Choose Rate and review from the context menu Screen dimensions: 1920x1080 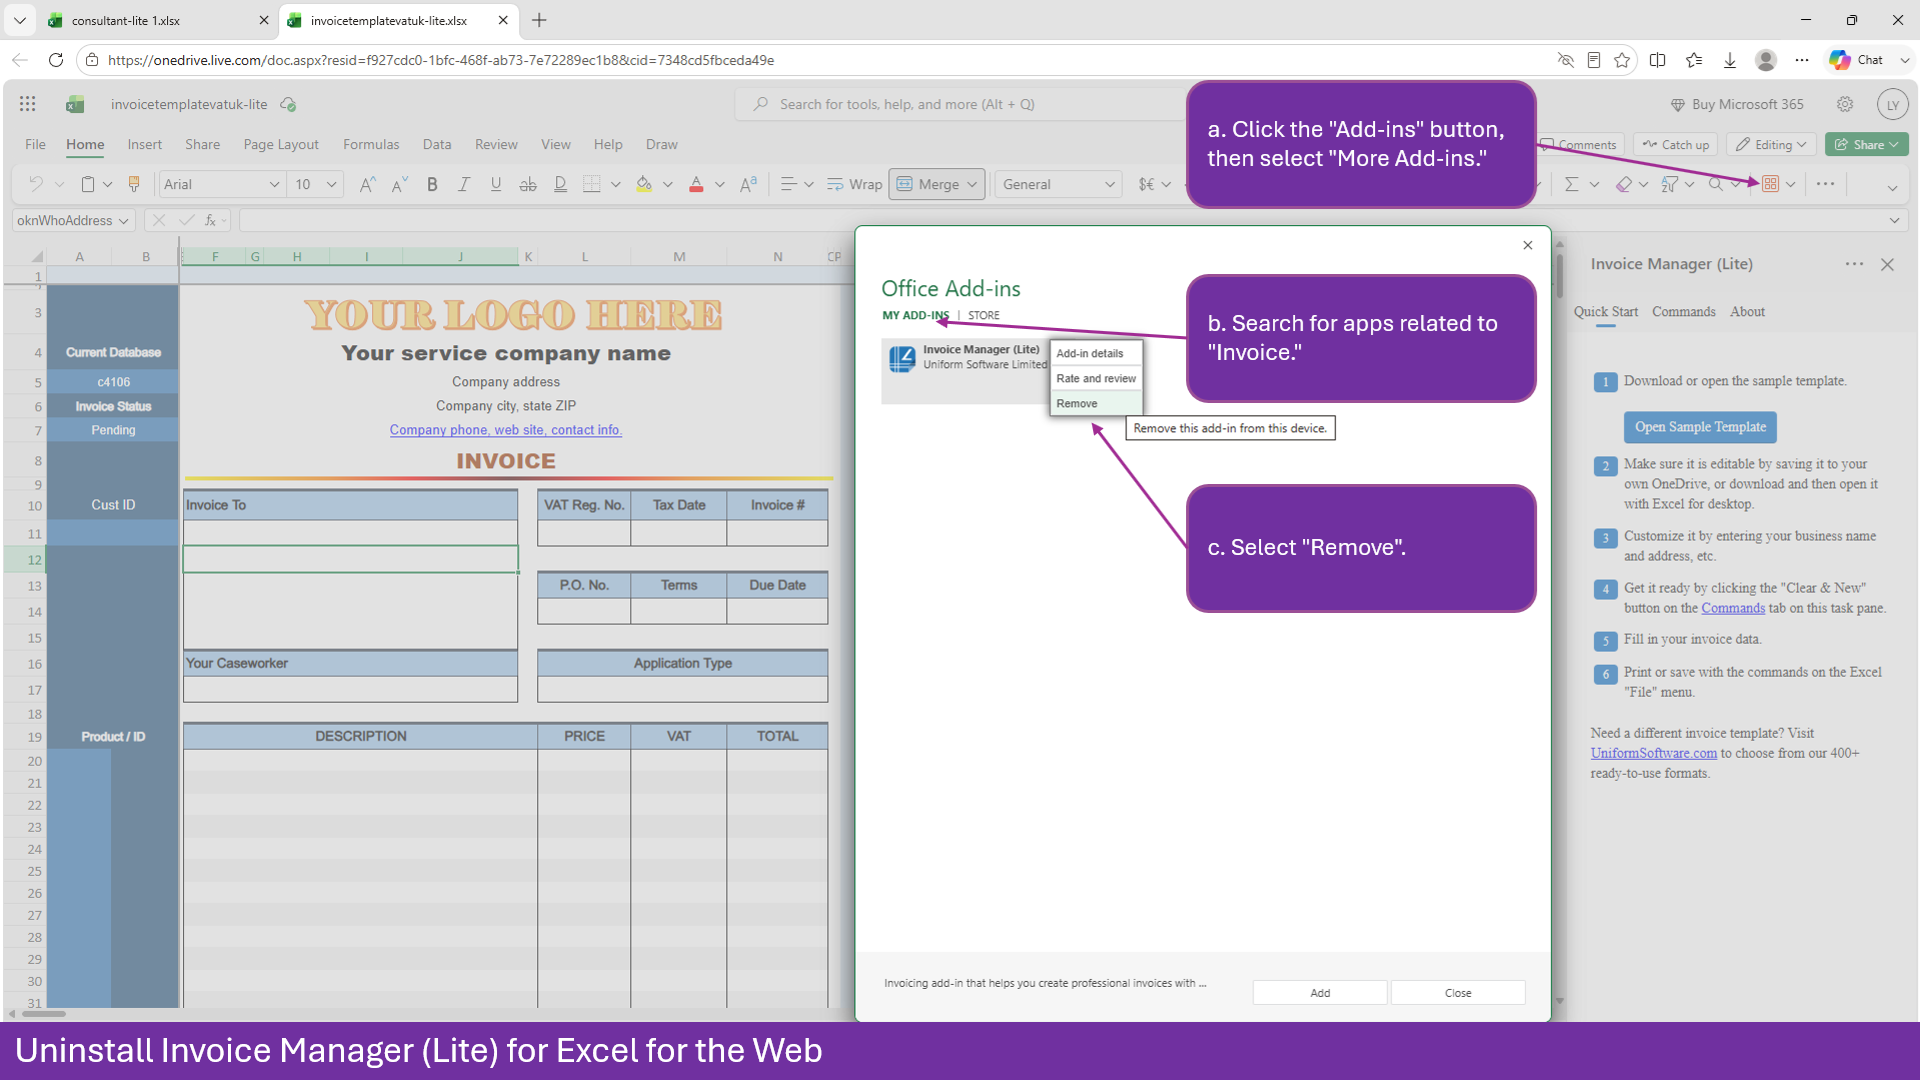[x=1096, y=378]
